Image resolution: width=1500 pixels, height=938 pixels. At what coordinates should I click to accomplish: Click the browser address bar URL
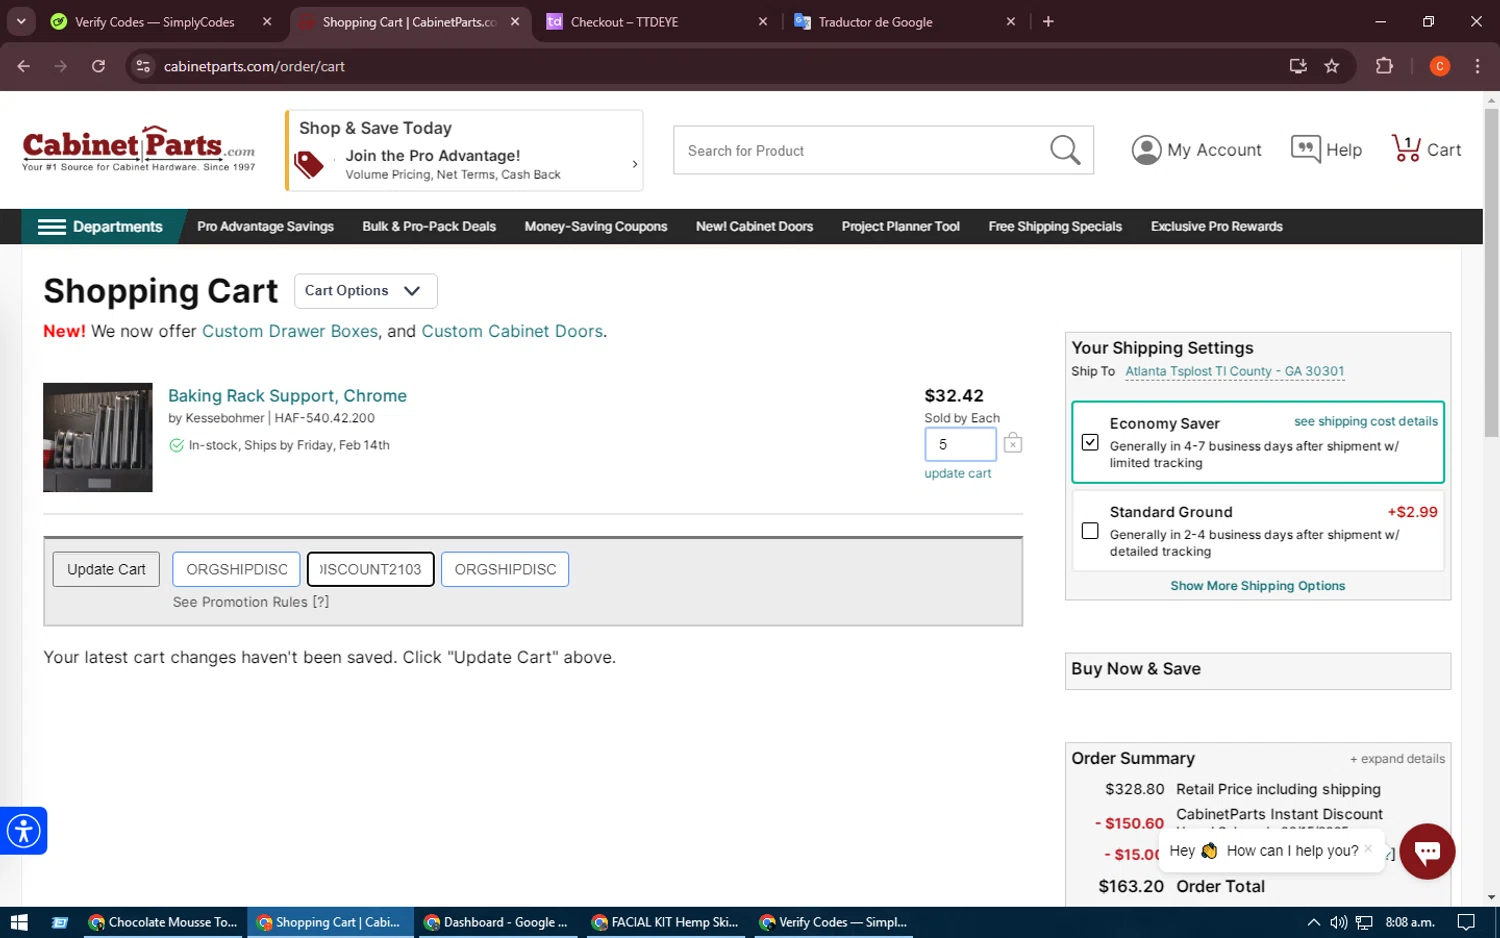[254, 66]
